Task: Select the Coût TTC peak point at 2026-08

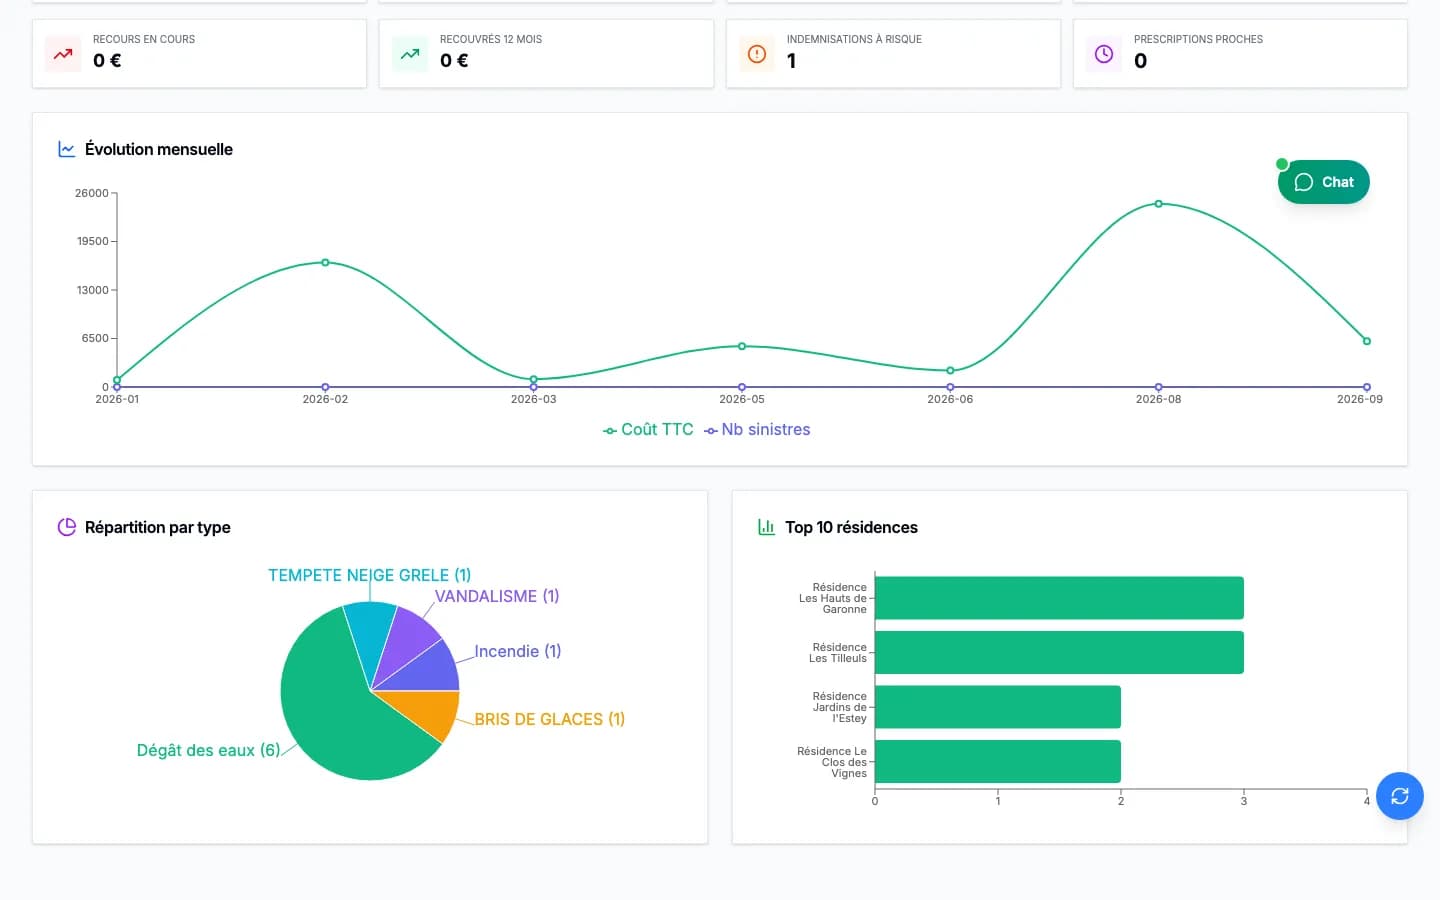Action: click(x=1159, y=204)
